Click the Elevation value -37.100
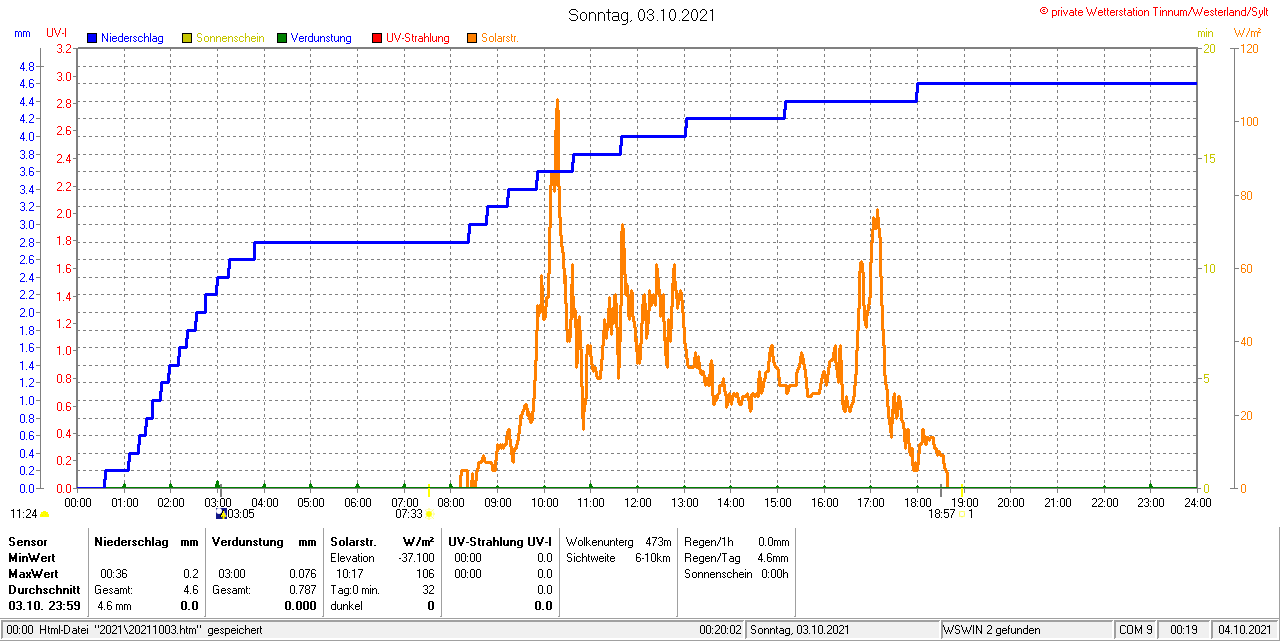This screenshot has height=641, width=1280. click(x=416, y=558)
